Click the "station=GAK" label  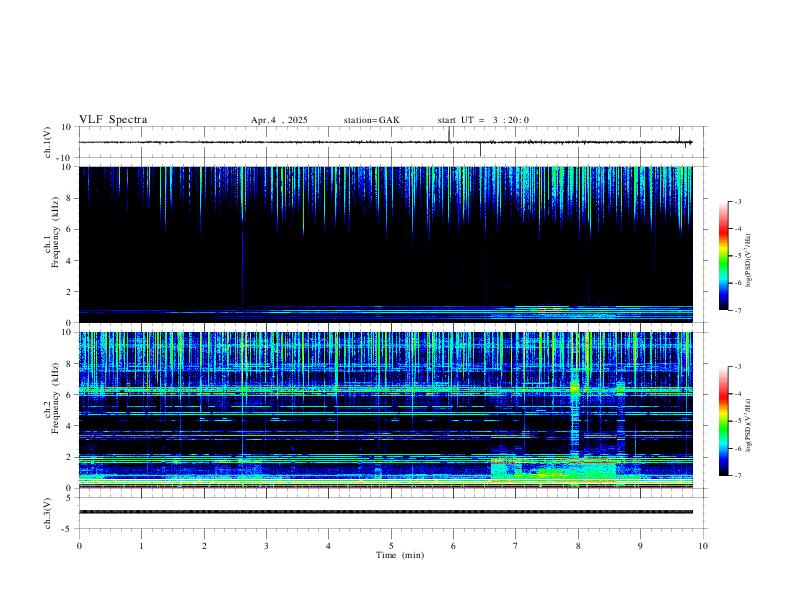[x=371, y=120]
